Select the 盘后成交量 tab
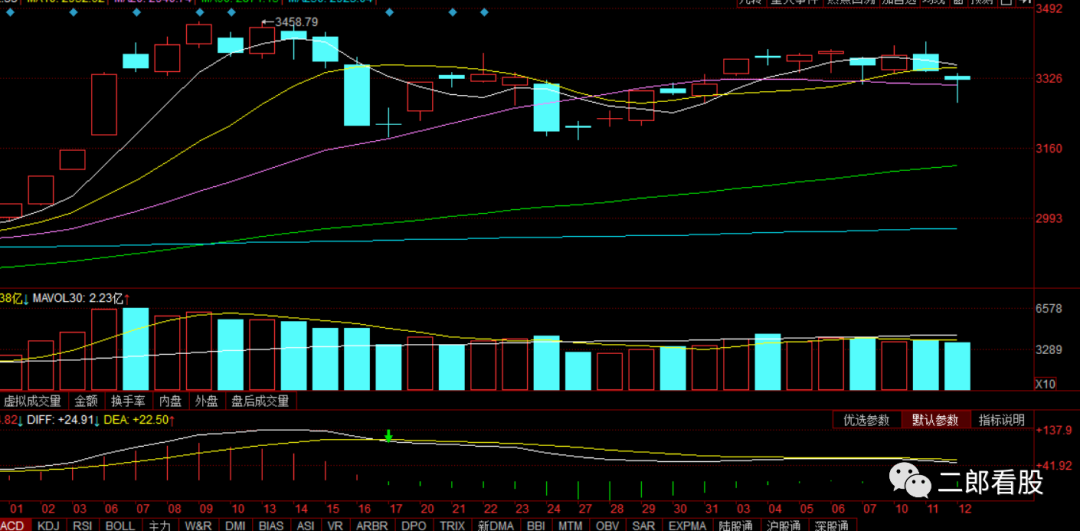The width and height of the screenshot is (1080, 531). 260,400
